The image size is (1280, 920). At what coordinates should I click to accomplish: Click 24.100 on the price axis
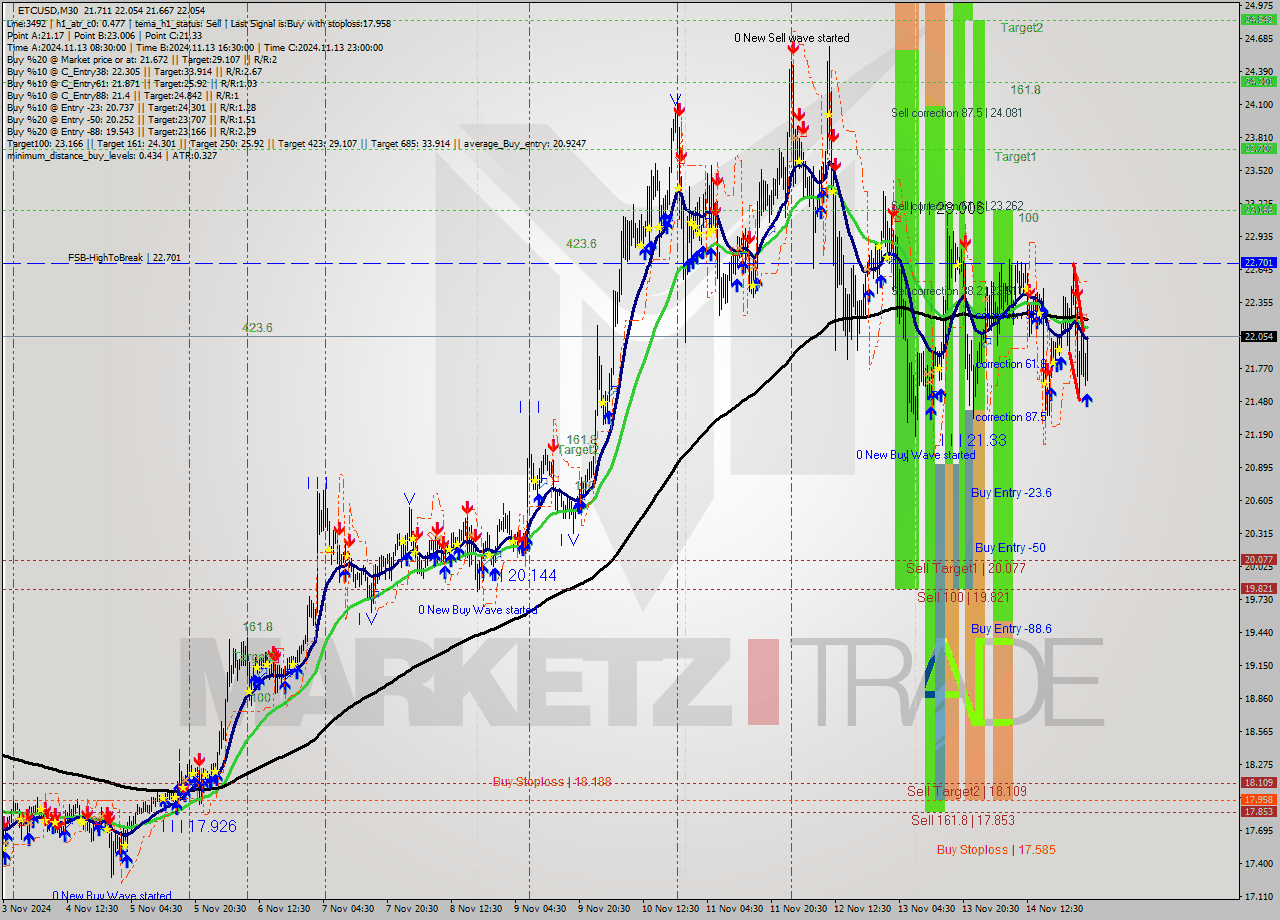pos(1259,104)
